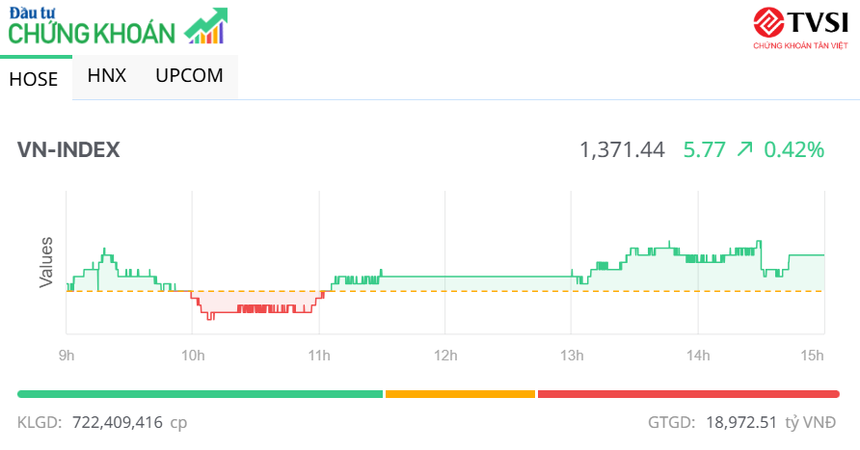The height and width of the screenshot is (450, 860).
Task: Click the GTGD value 18,972.51
Action: (x=740, y=422)
